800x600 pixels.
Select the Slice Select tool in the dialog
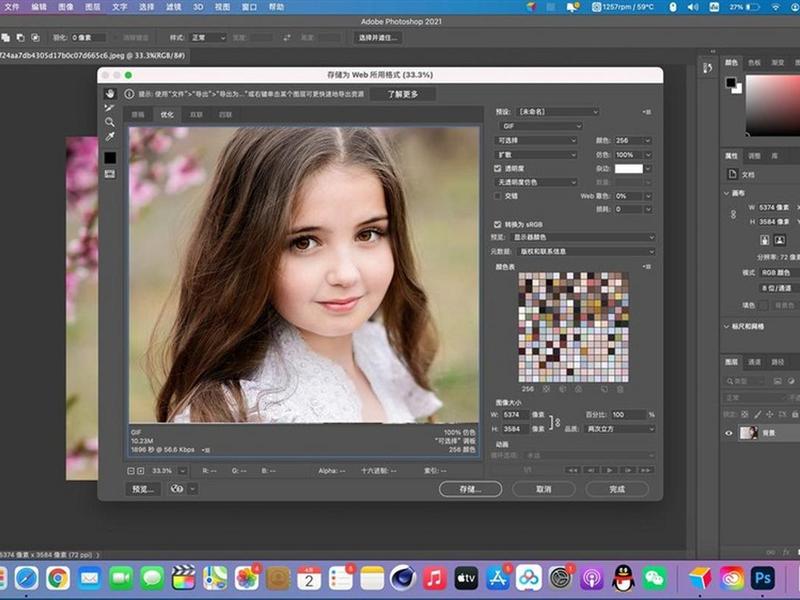click(x=110, y=108)
